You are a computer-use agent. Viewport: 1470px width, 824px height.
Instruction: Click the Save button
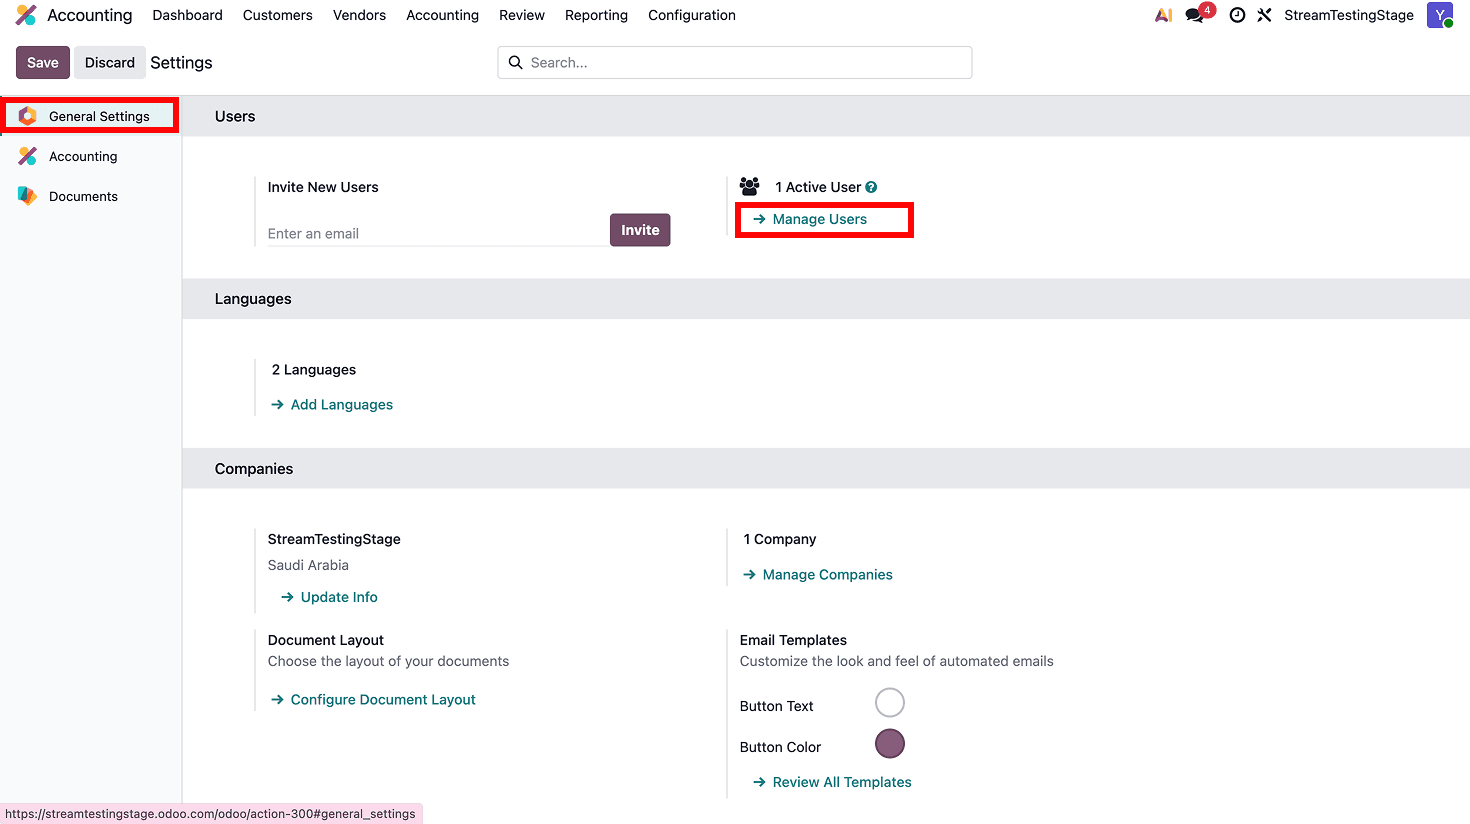pyautogui.click(x=43, y=62)
